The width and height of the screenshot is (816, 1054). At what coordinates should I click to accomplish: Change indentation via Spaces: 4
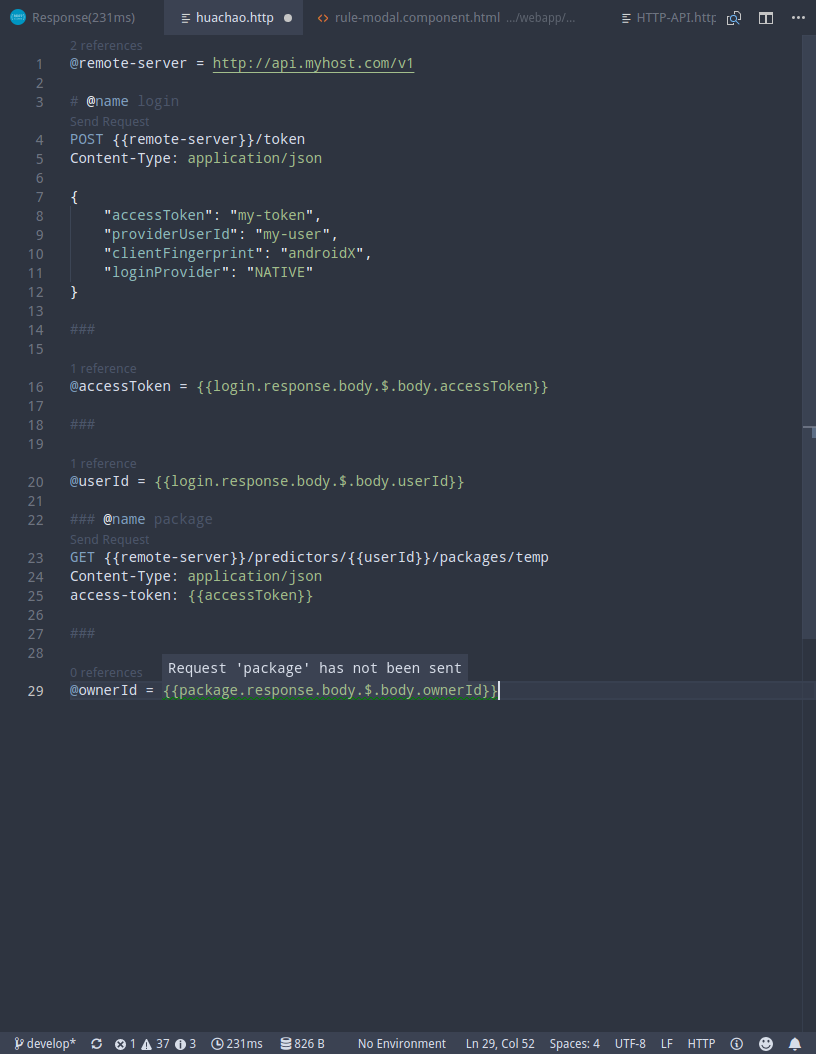575,1043
